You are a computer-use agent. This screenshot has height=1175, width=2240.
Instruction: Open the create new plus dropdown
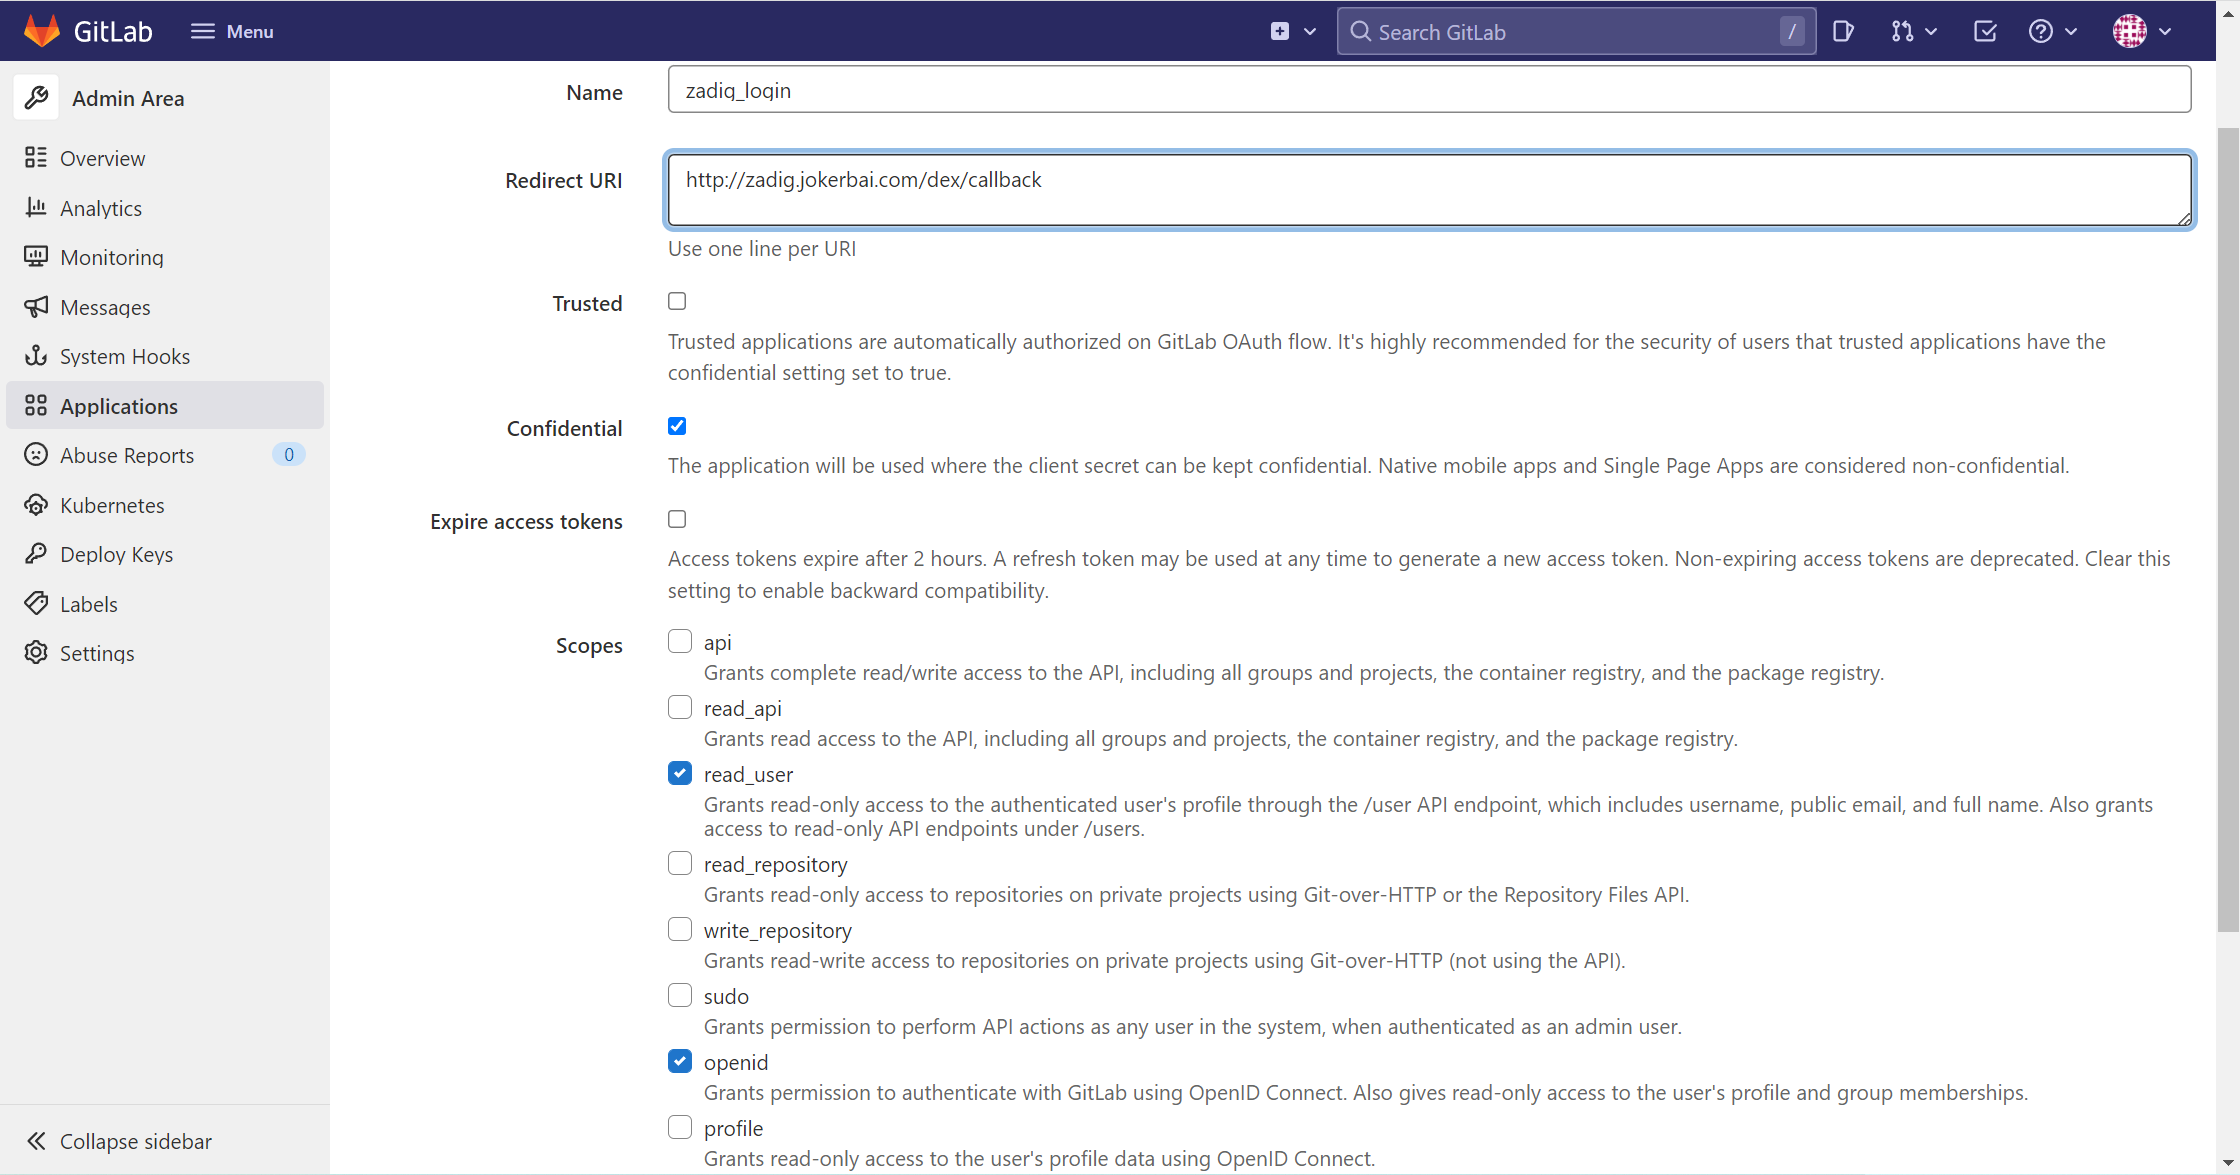click(1293, 31)
